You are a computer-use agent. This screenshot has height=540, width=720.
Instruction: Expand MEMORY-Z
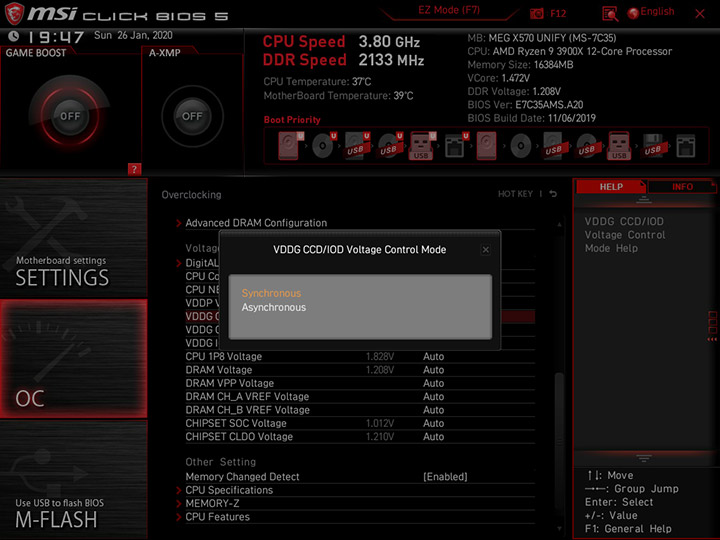point(212,503)
